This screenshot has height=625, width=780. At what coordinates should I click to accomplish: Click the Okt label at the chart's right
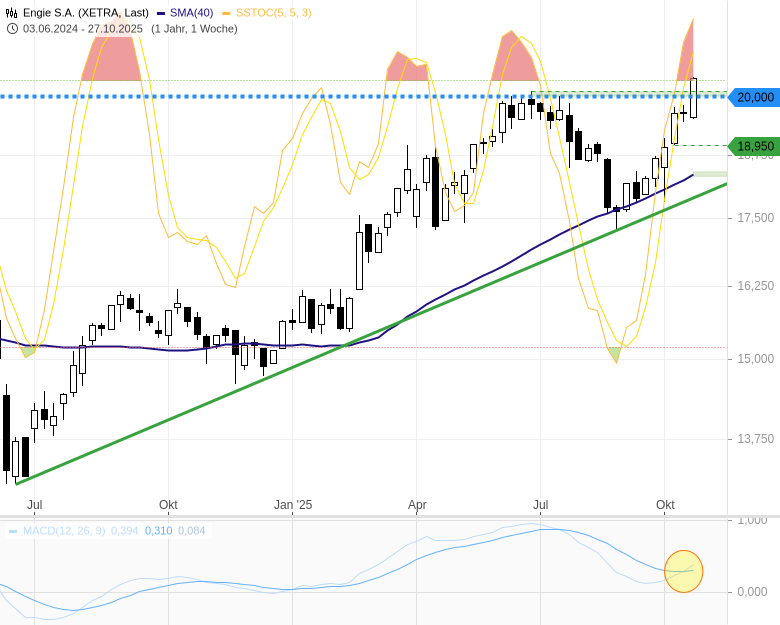tap(665, 505)
